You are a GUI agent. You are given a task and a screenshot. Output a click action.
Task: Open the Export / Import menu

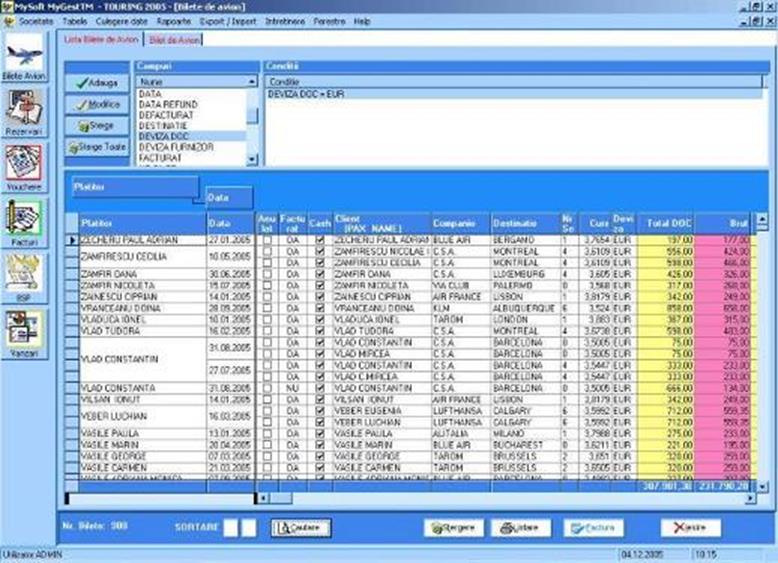[x=228, y=21]
